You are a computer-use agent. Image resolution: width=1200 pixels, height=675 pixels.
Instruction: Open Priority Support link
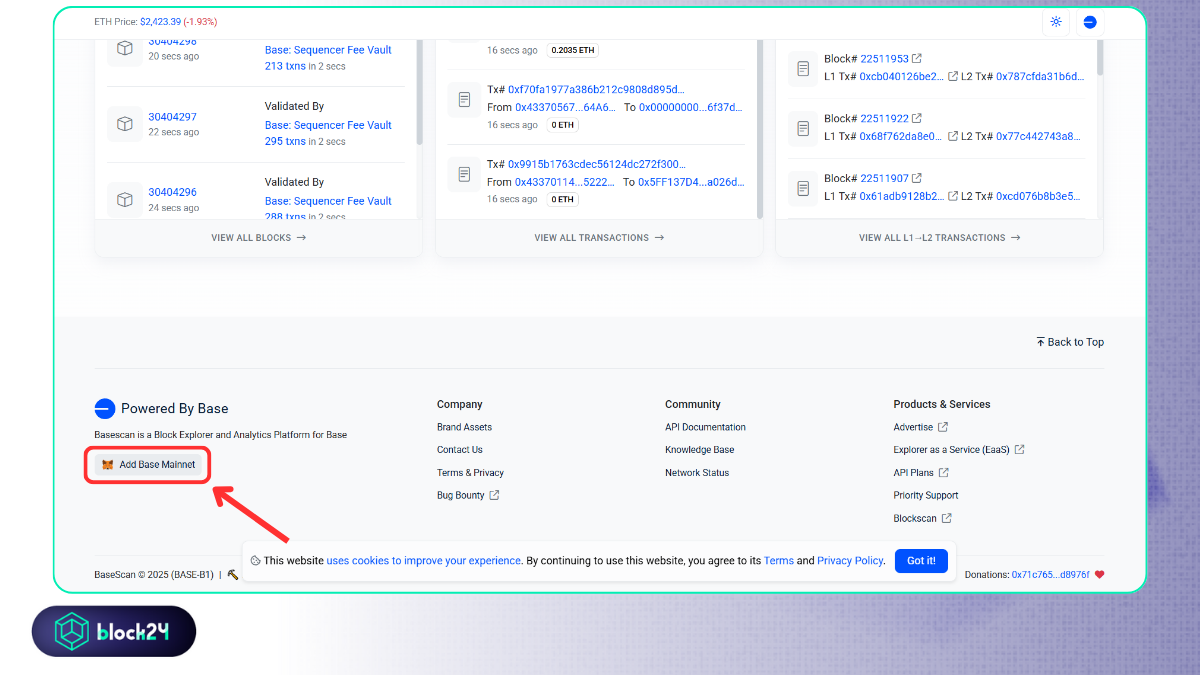point(926,495)
